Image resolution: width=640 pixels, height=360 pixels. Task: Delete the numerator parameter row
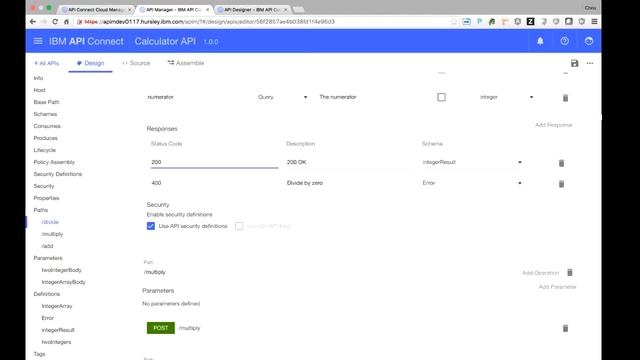[x=565, y=98]
